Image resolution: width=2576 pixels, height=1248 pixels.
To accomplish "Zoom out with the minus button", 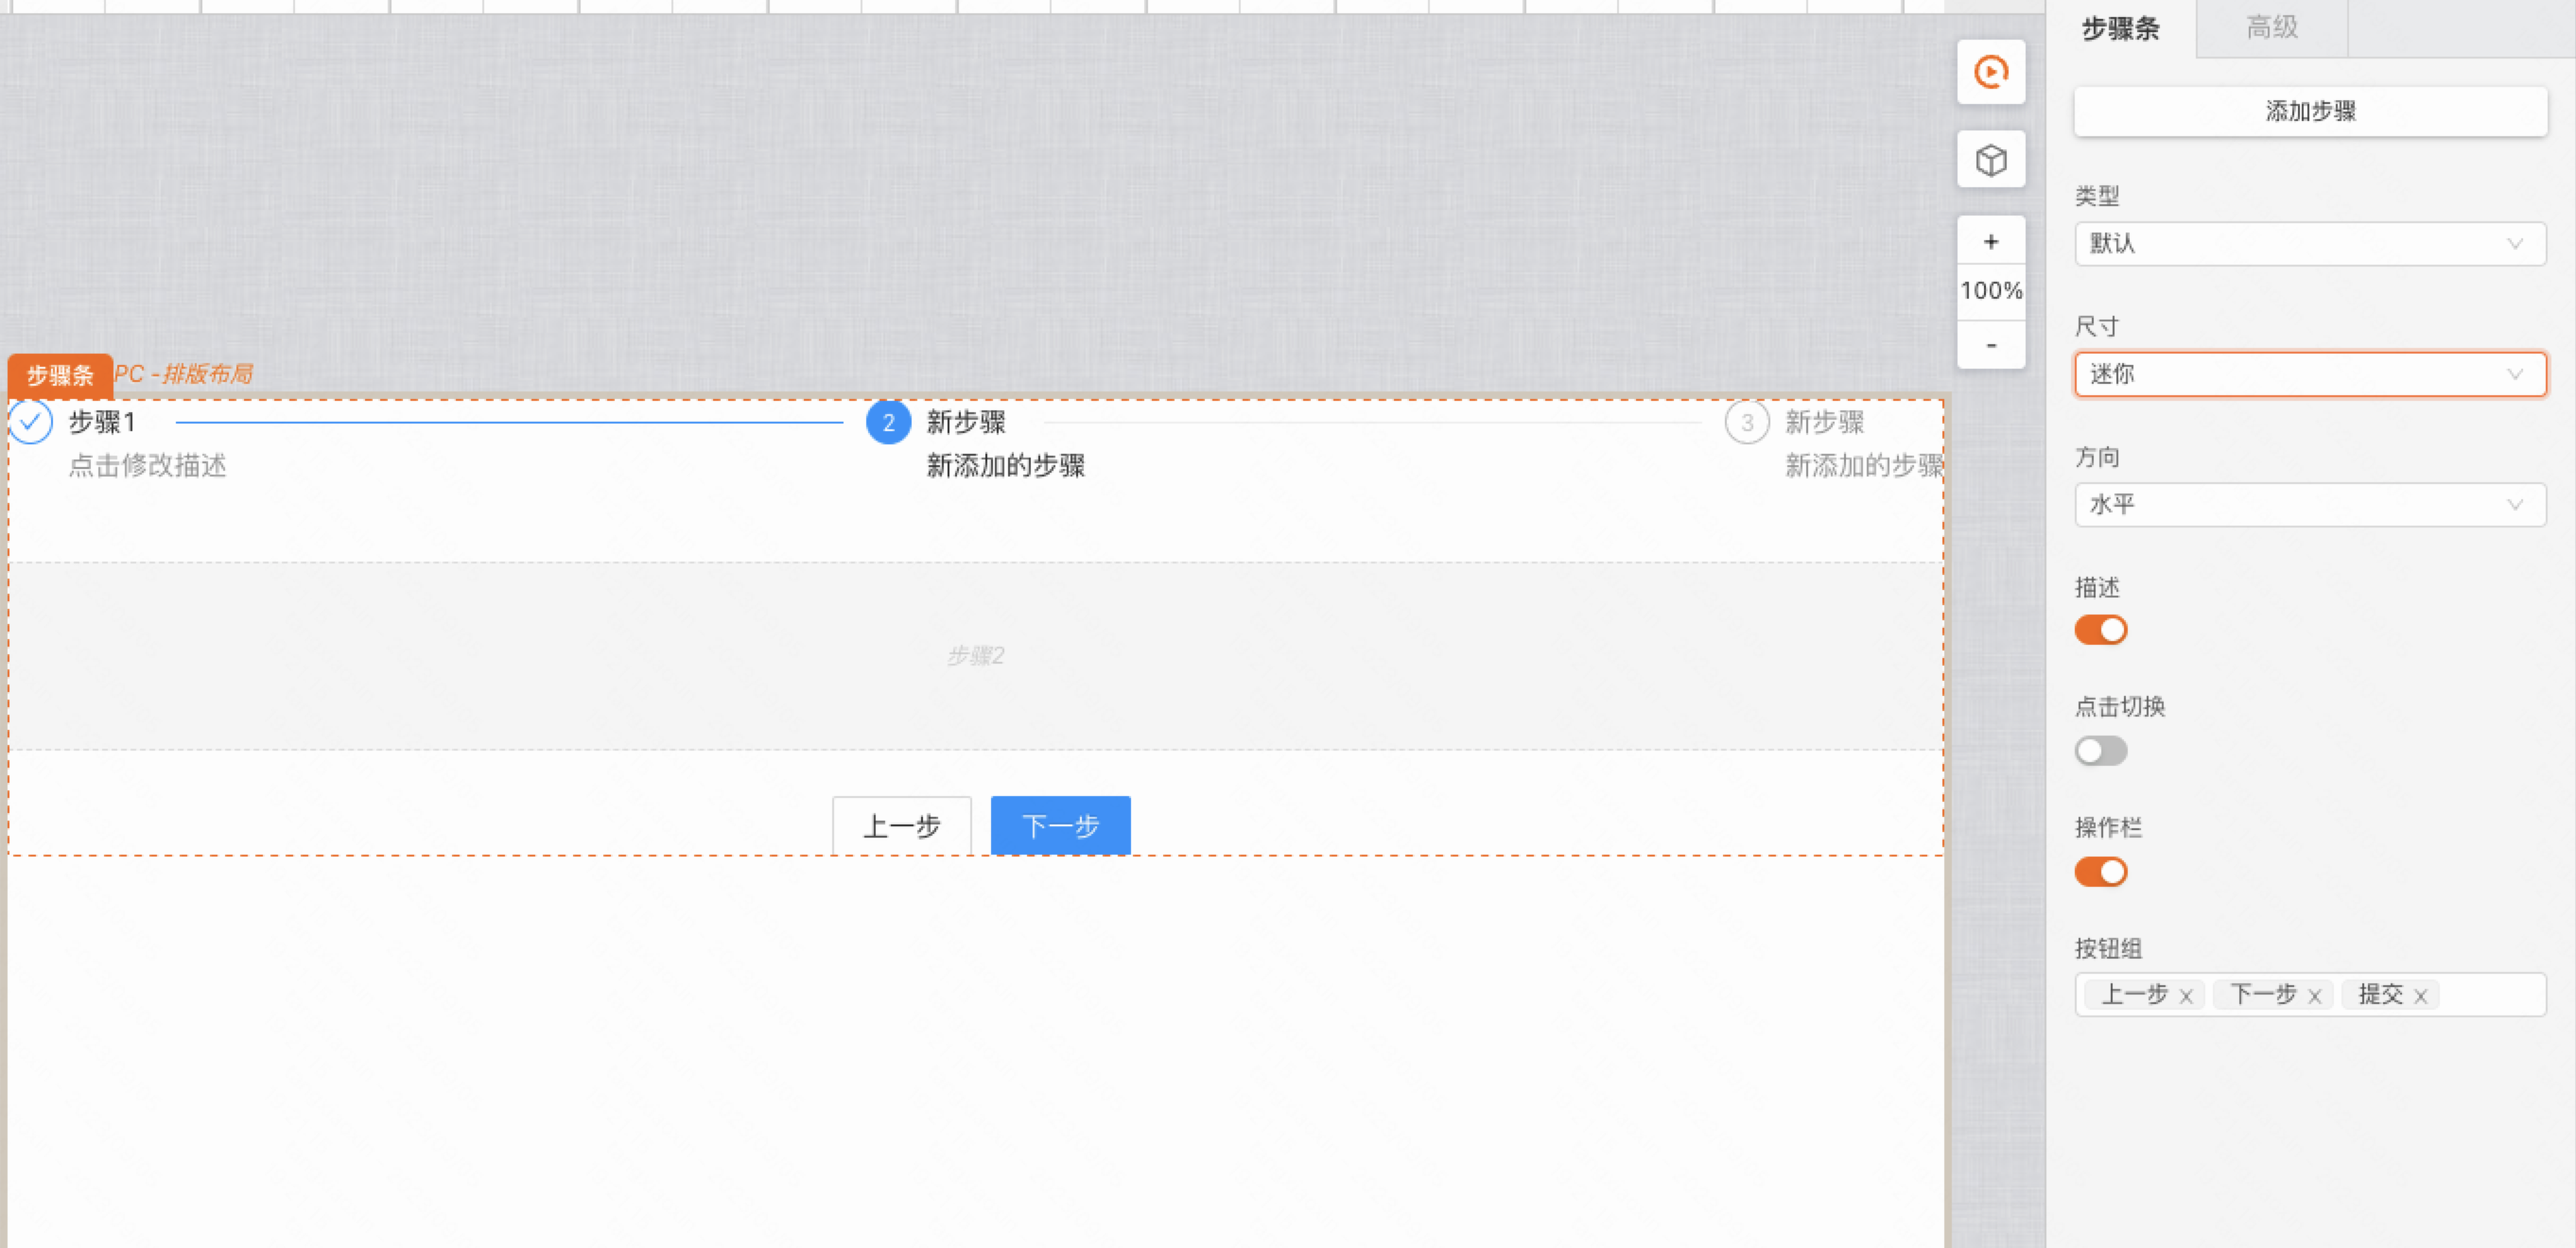I will [x=1990, y=345].
